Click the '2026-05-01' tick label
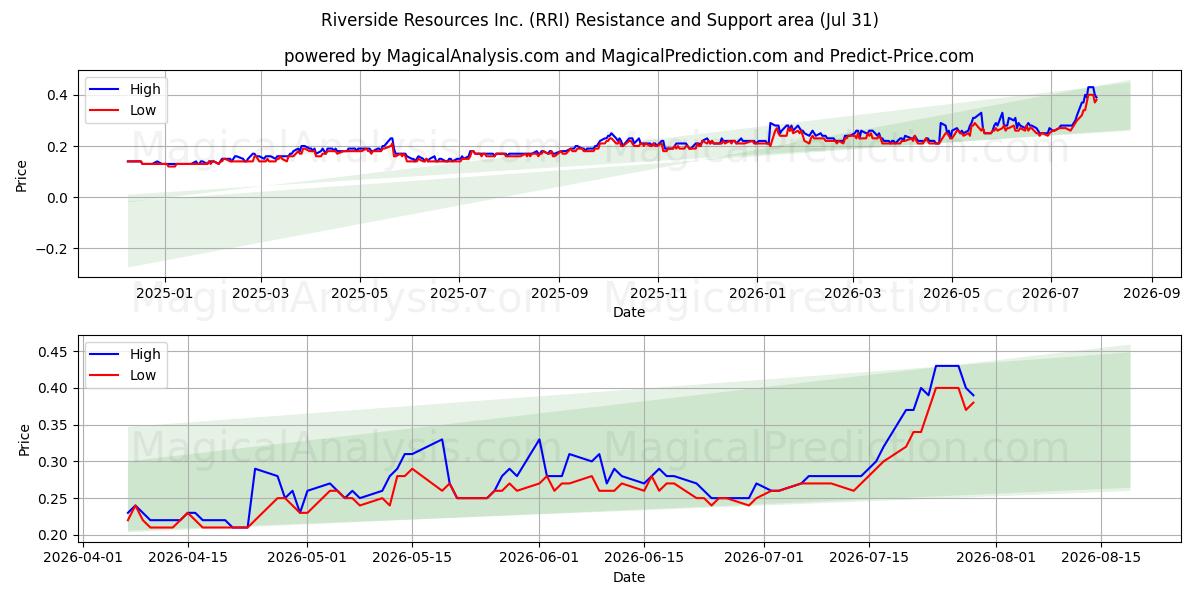Screen dimensions: 1200x600 click(305, 558)
